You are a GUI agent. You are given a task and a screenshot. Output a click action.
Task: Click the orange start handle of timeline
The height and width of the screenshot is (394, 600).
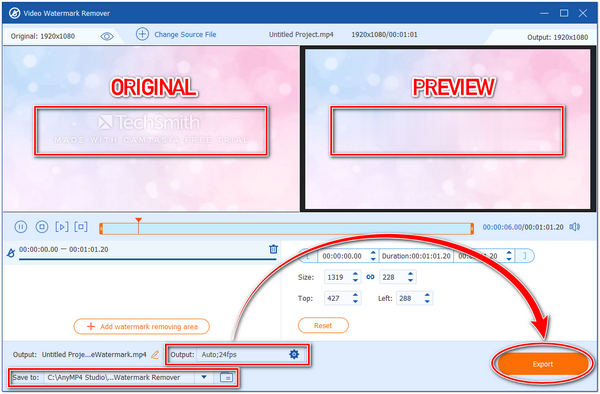coord(101,228)
